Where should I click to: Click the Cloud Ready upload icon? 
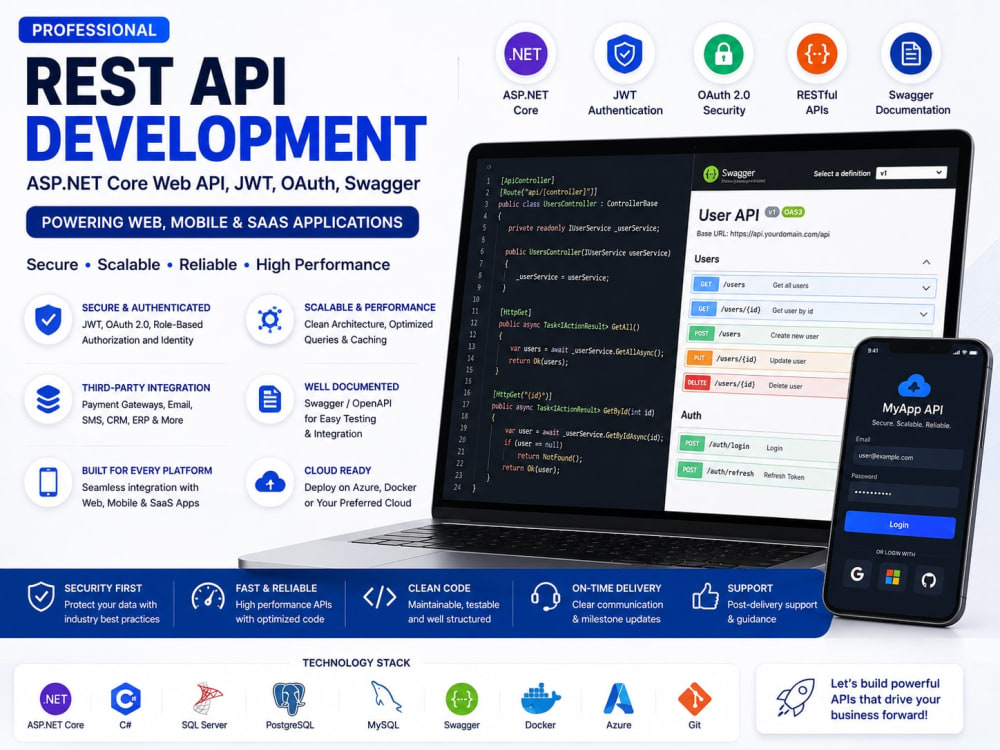pos(270,482)
